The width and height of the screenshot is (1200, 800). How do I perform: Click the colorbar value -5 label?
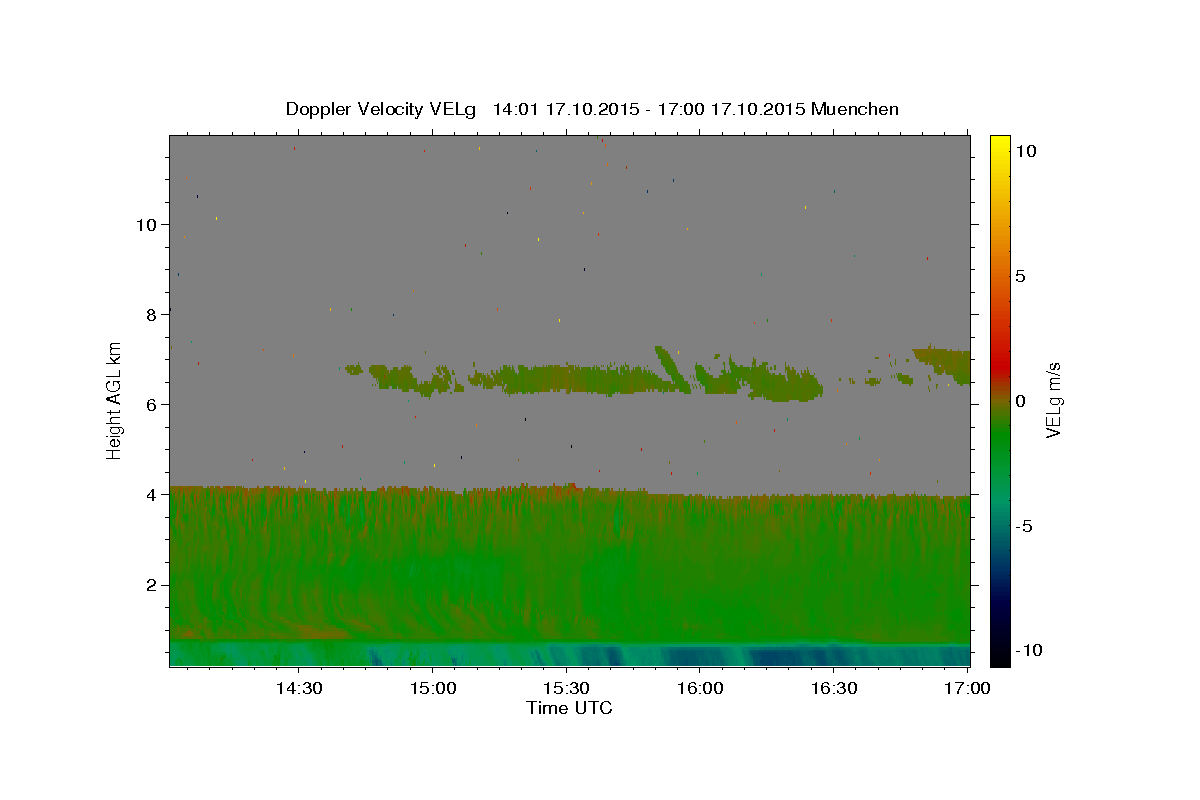pos(1024,526)
